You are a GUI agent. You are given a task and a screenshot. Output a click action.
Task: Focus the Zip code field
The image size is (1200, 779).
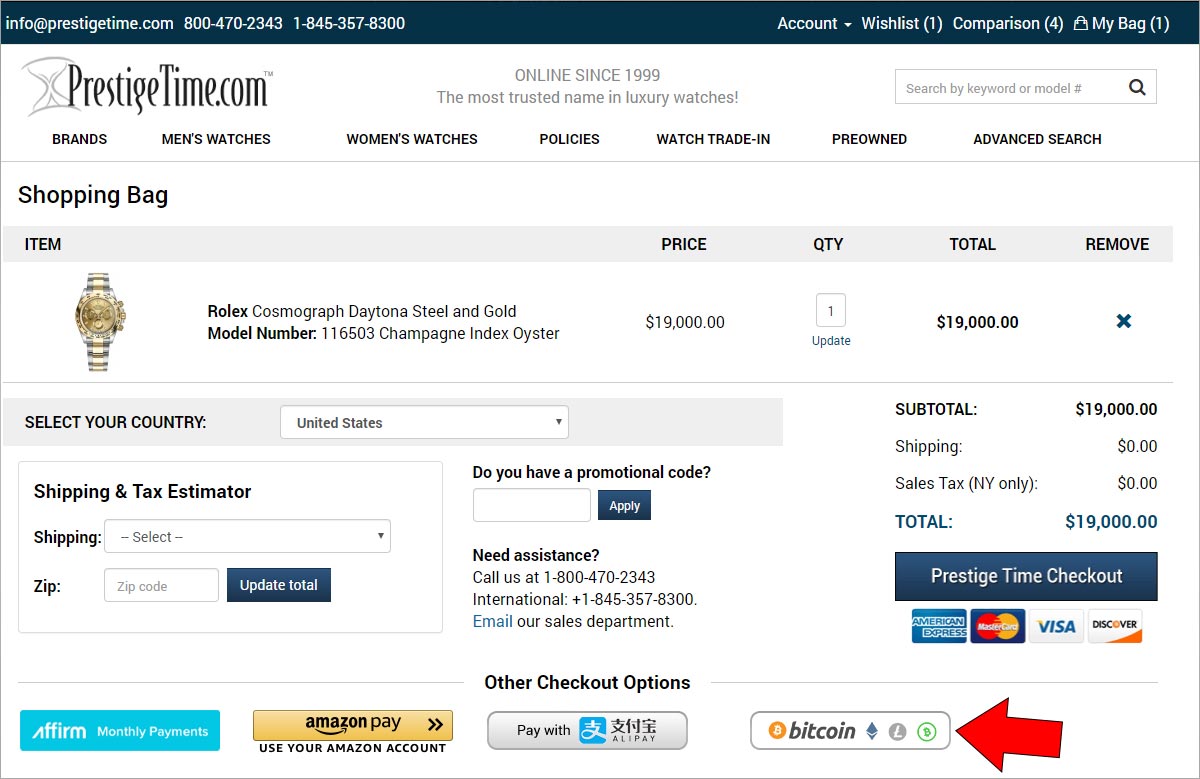coord(161,585)
